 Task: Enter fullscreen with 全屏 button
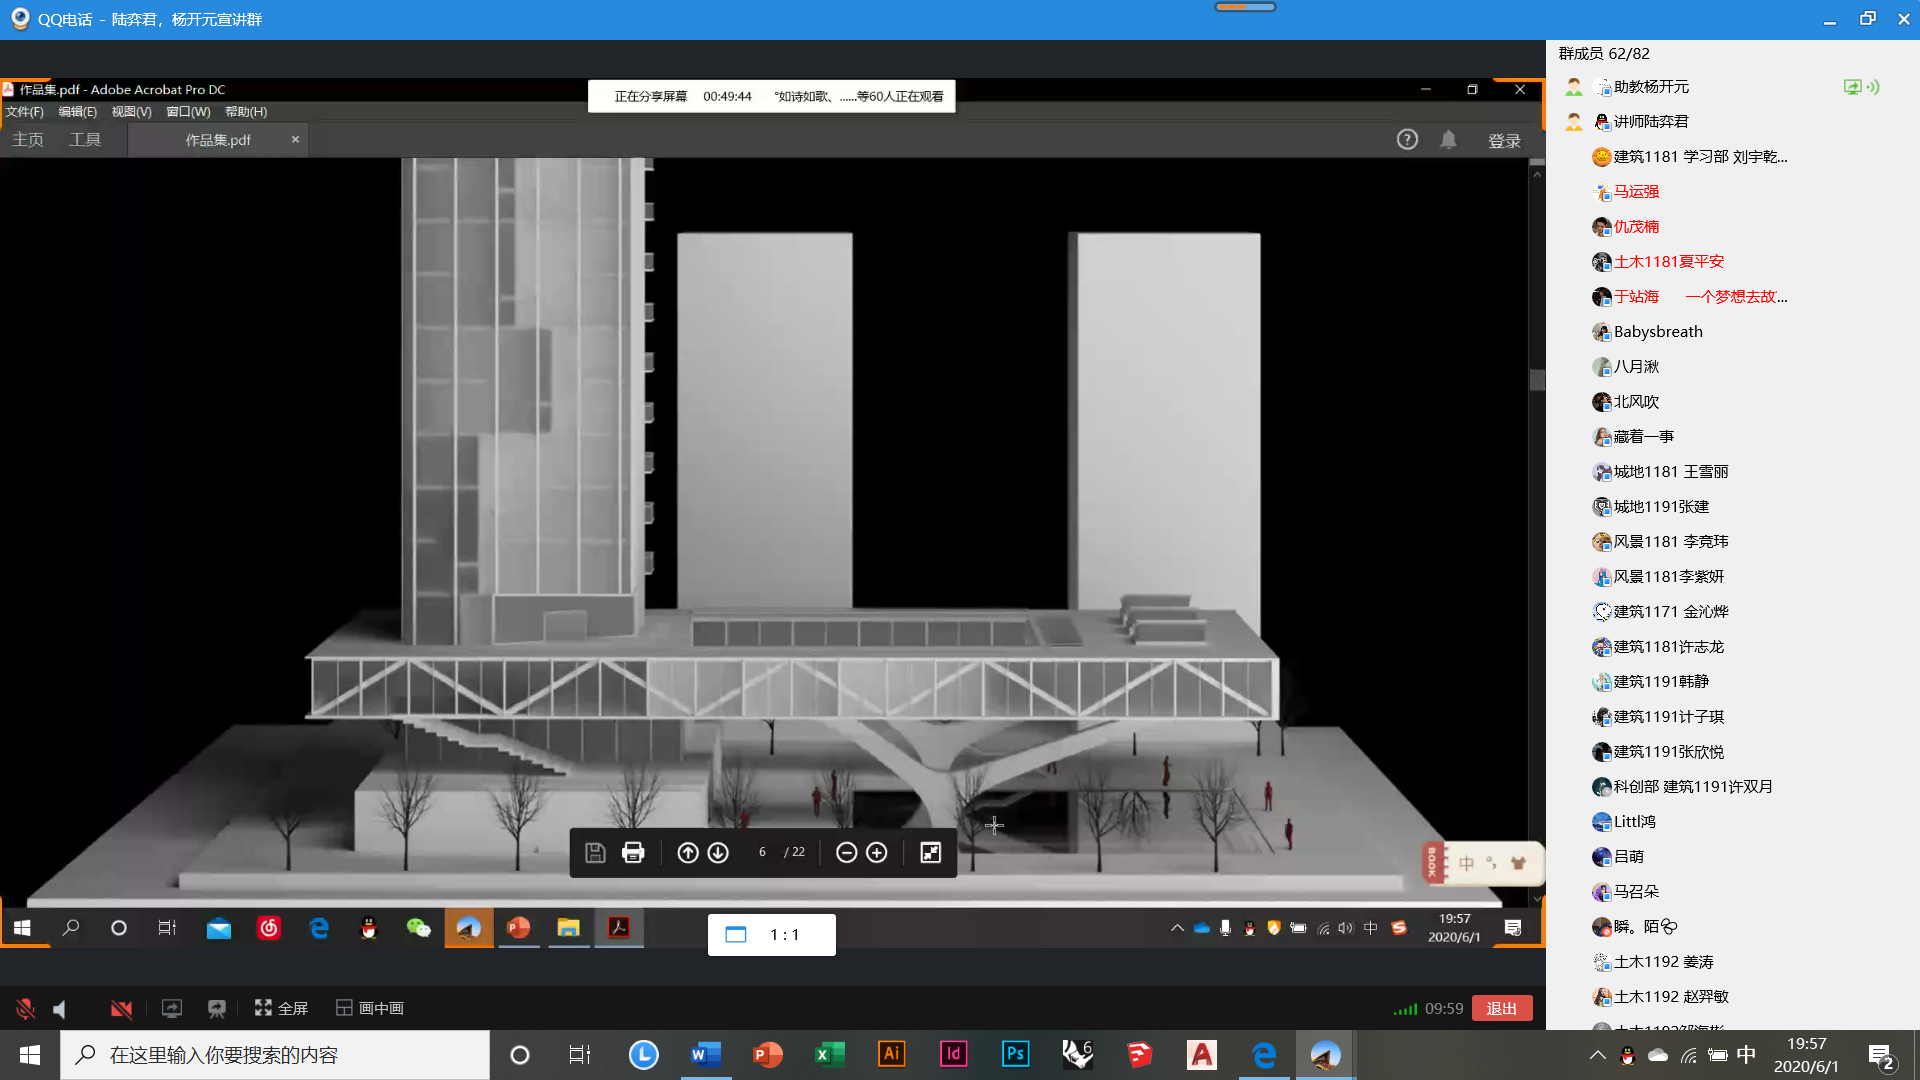point(281,1008)
